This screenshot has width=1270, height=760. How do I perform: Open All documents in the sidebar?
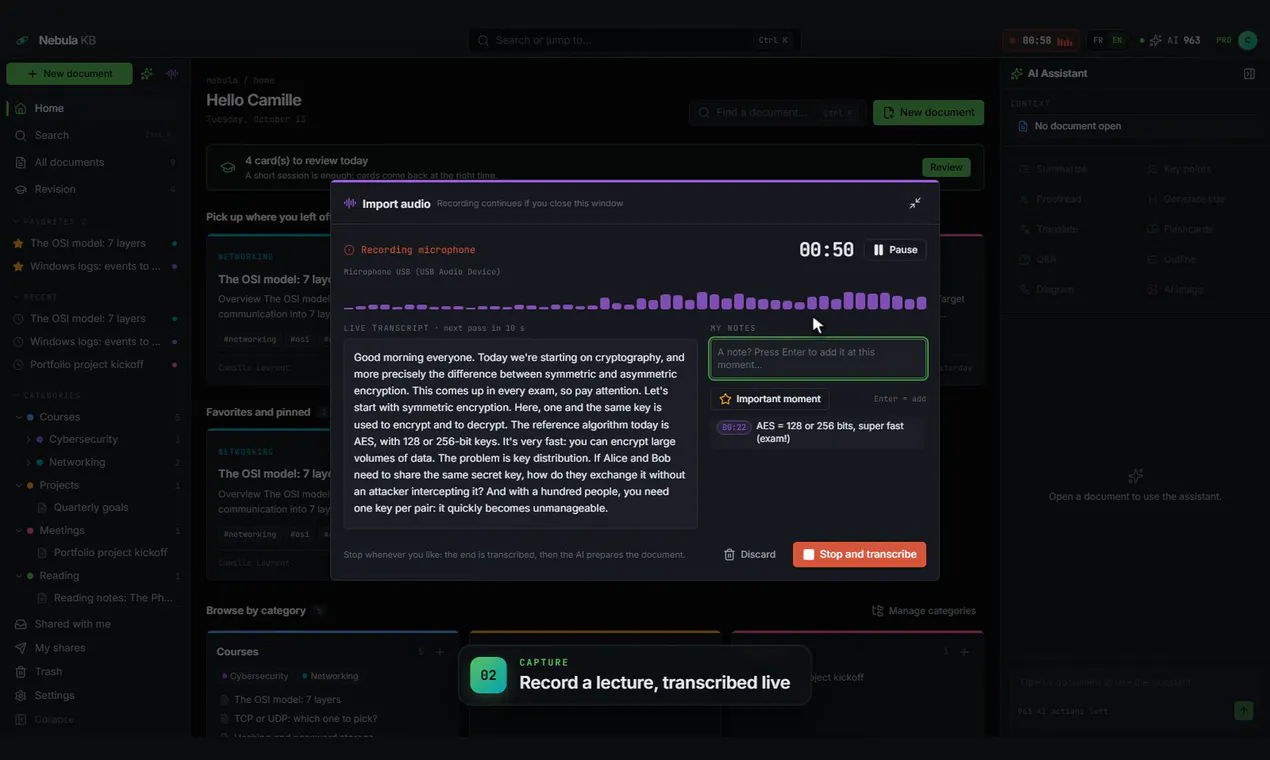tap(95, 162)
